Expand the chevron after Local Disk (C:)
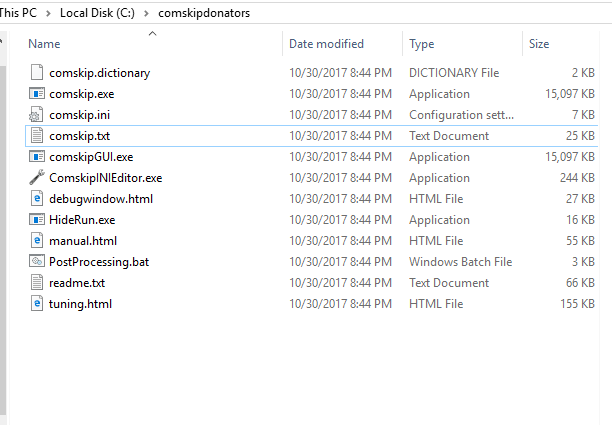Screen dimensions: 612x425 click(x=146, y=13)
